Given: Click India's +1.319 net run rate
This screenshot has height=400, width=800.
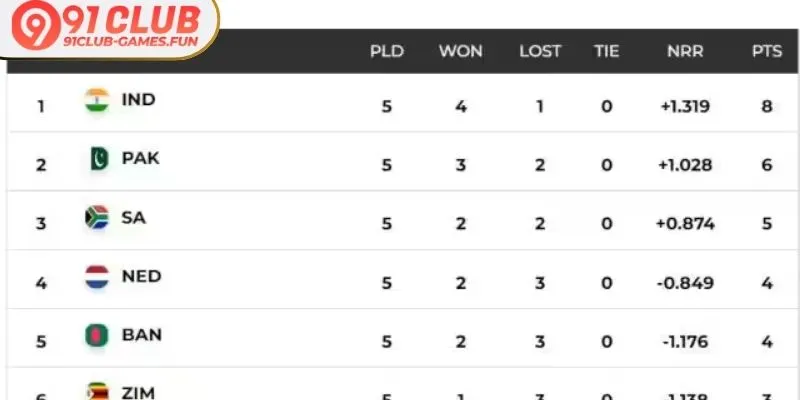Looking at the screenshot, I should (684, 106).
